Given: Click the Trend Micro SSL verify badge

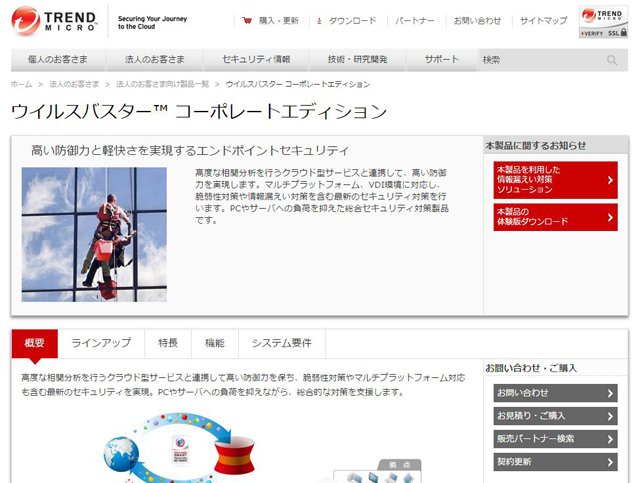Looking at the screenshot, I should 603,22.
